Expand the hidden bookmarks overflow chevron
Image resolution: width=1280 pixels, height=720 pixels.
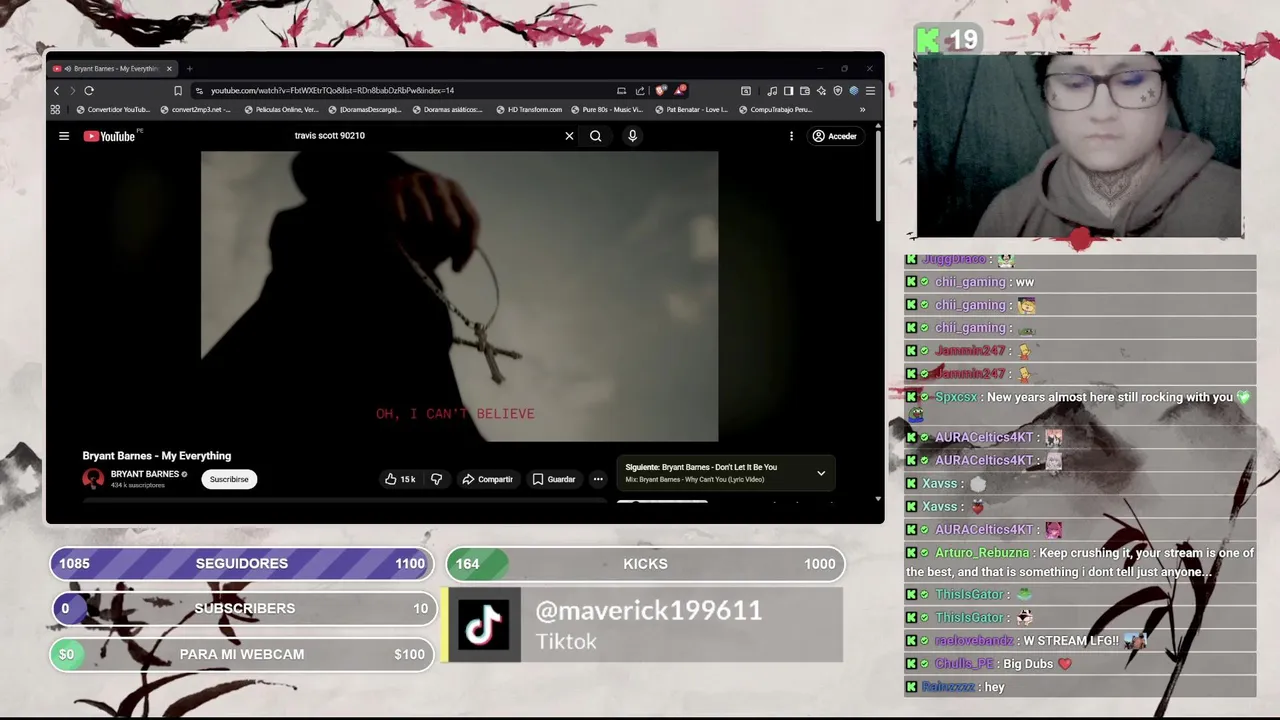[862, 110]
